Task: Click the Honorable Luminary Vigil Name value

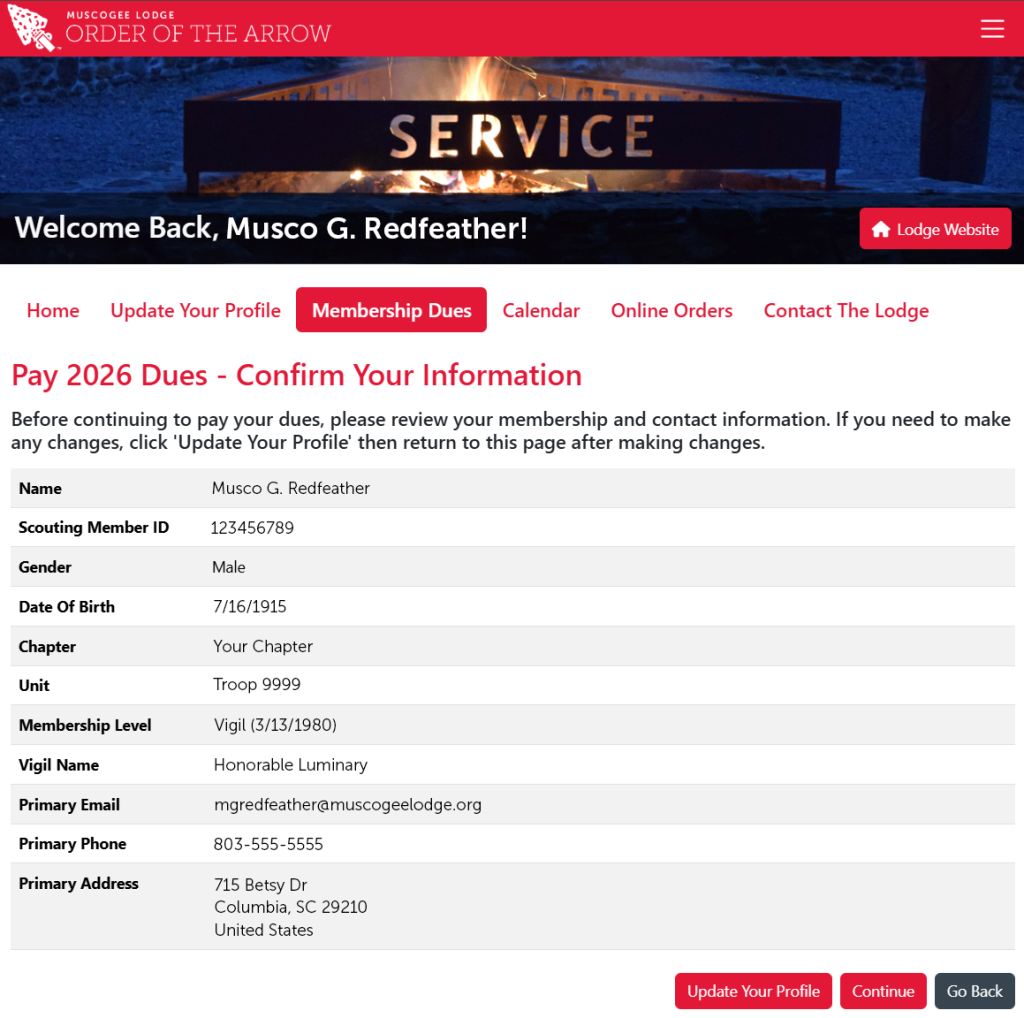Action: 290,765
